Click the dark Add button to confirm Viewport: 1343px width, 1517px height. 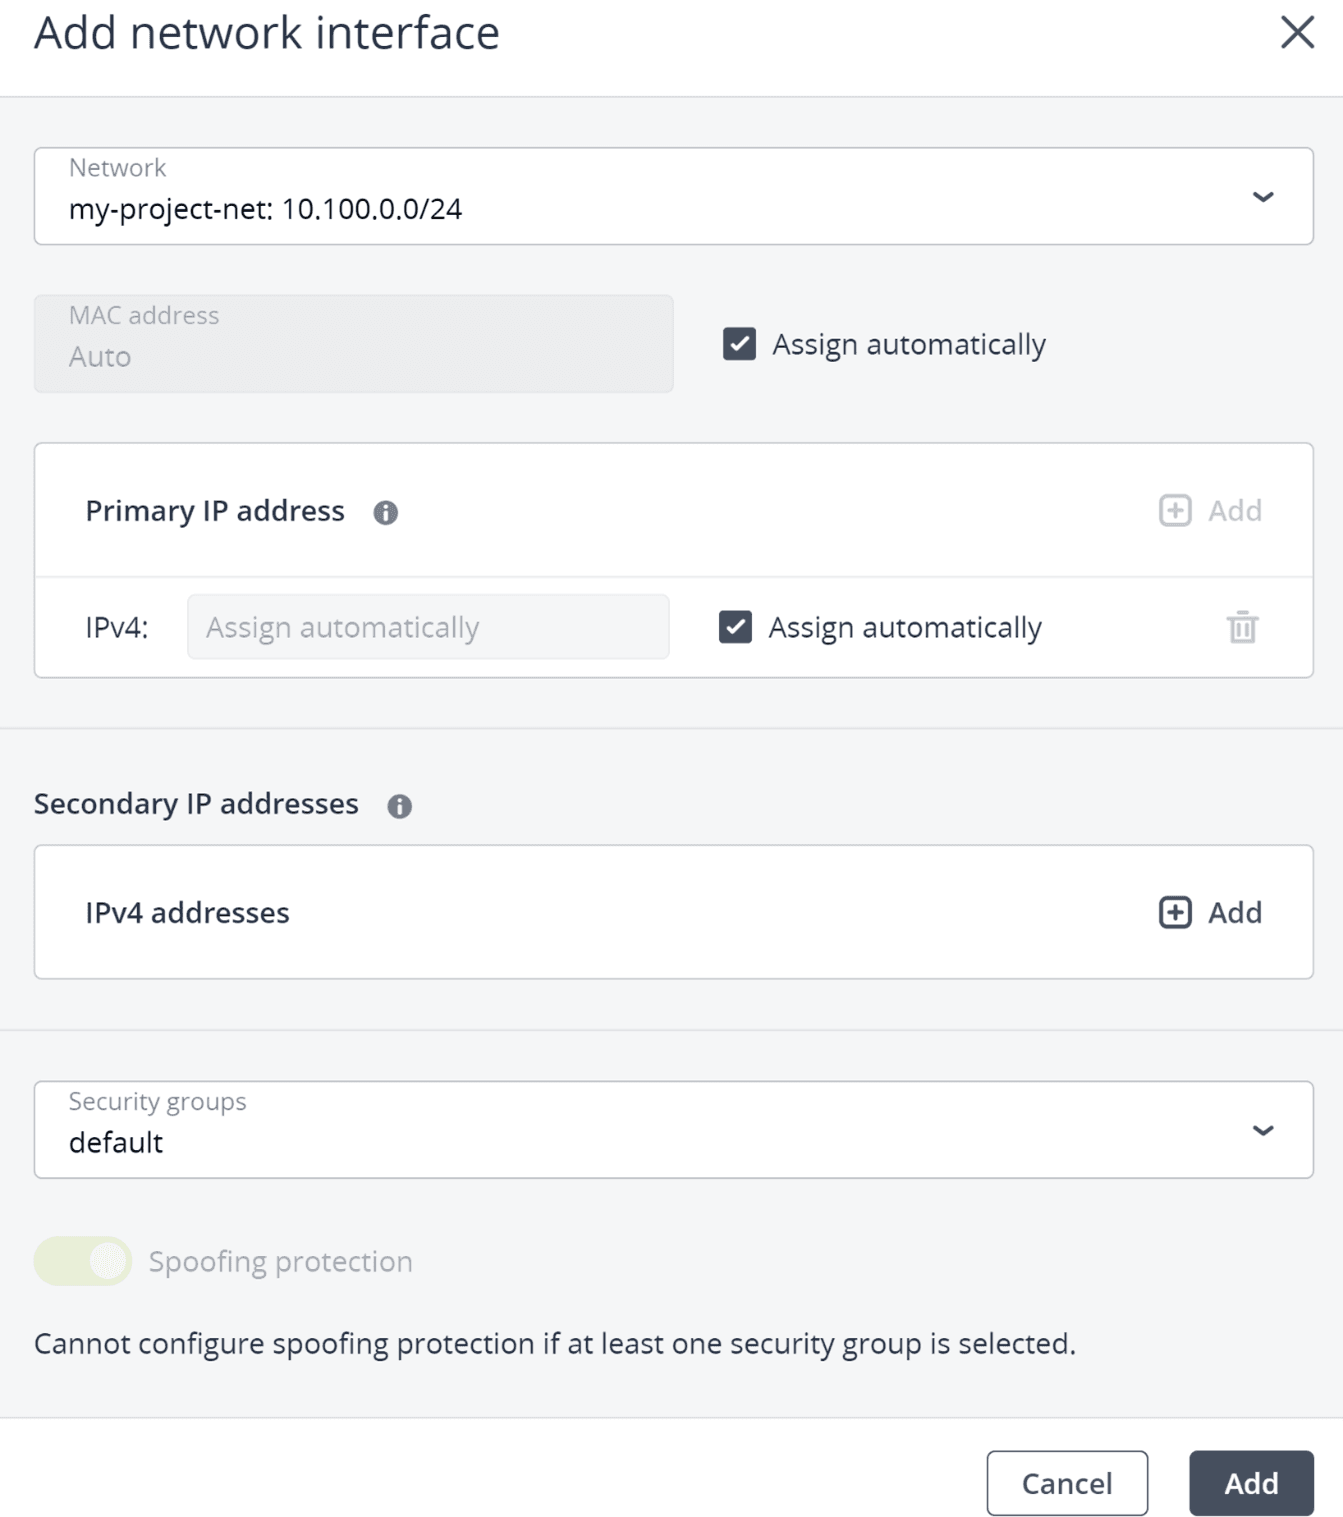click(1250, 1483)
